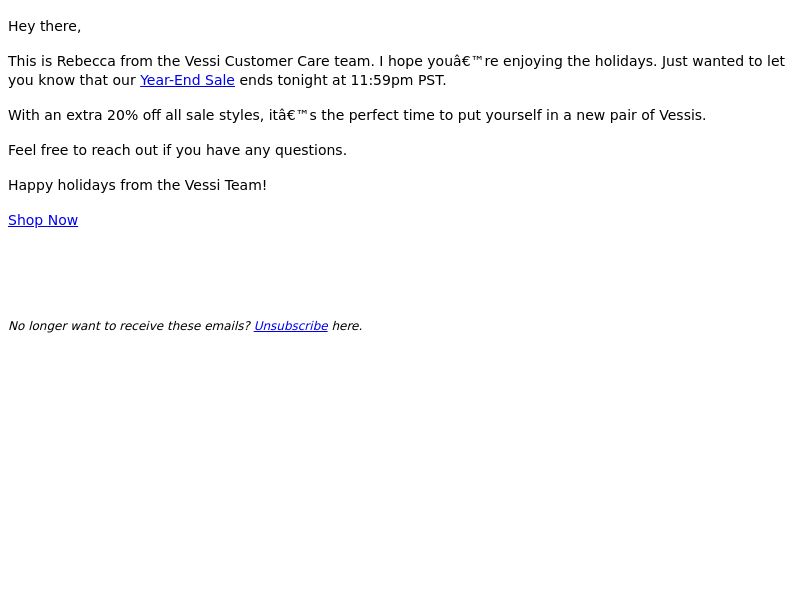Click the 'Hey there,' greeting text

click(x=44, y=26)
